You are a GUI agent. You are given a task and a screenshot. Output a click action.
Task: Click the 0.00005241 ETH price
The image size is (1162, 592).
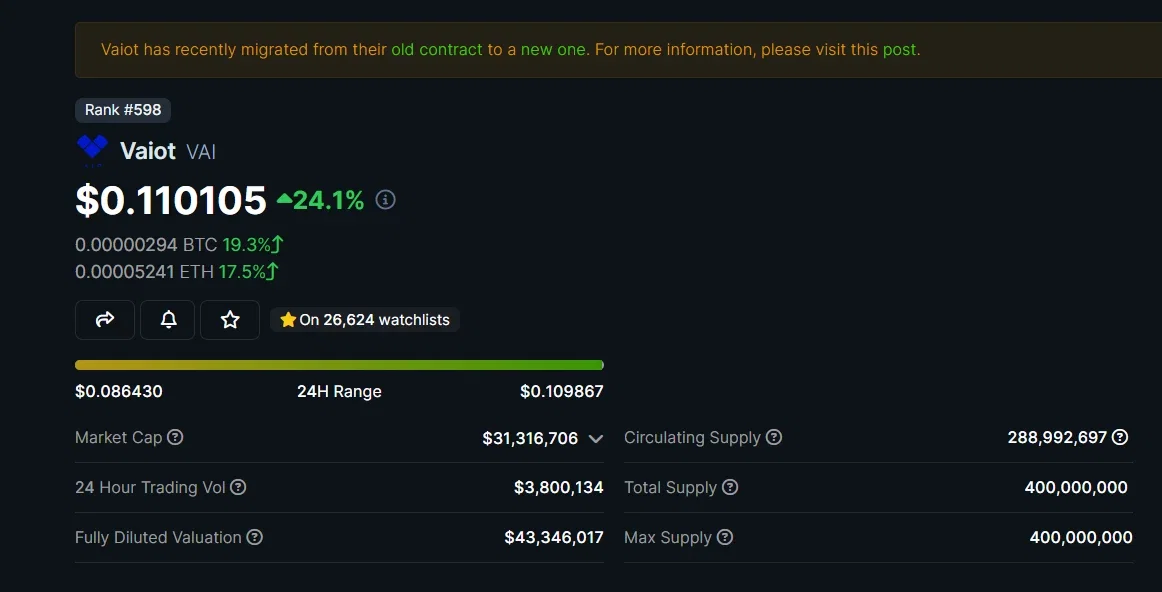tap(145, 272)
